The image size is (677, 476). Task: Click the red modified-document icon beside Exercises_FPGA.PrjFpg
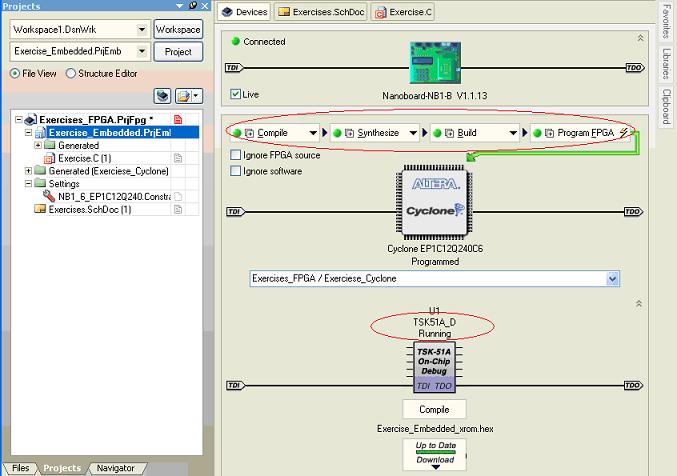(x=178, y=120)
